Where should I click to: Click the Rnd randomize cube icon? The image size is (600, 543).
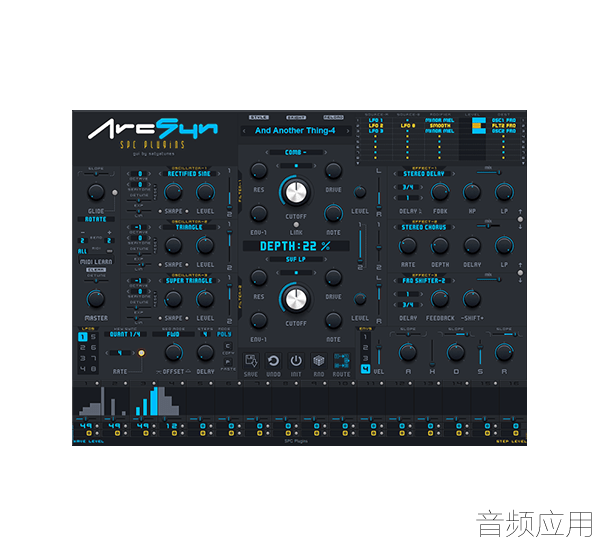pyautogui.click(x=318, y=360)
